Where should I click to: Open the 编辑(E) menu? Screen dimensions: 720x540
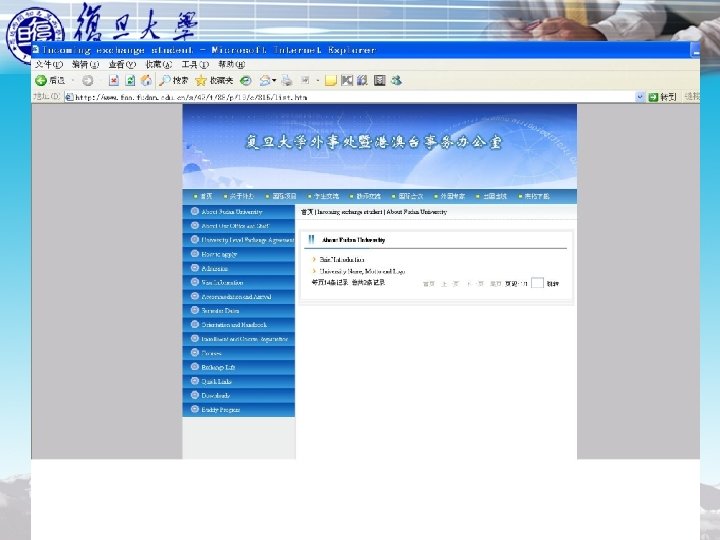[x=85, y=64]
